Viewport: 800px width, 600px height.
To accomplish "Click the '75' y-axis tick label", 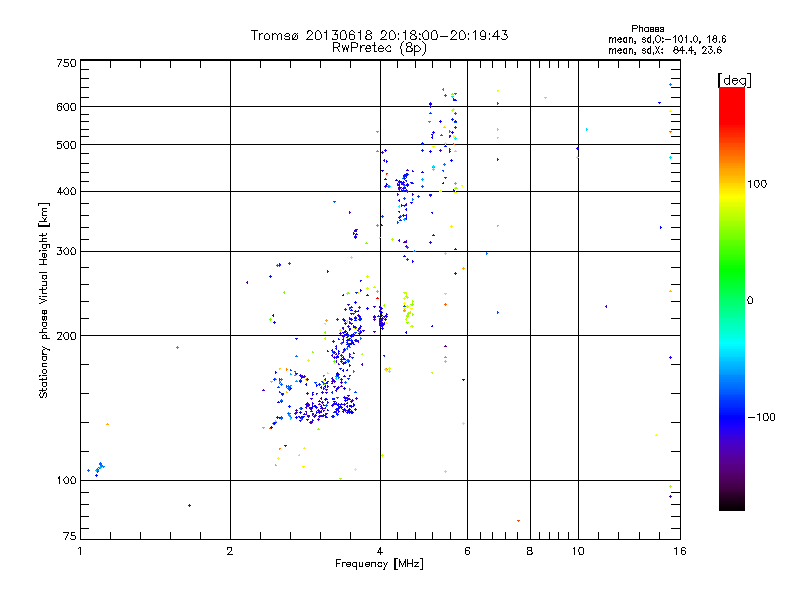I will point(70,536).
